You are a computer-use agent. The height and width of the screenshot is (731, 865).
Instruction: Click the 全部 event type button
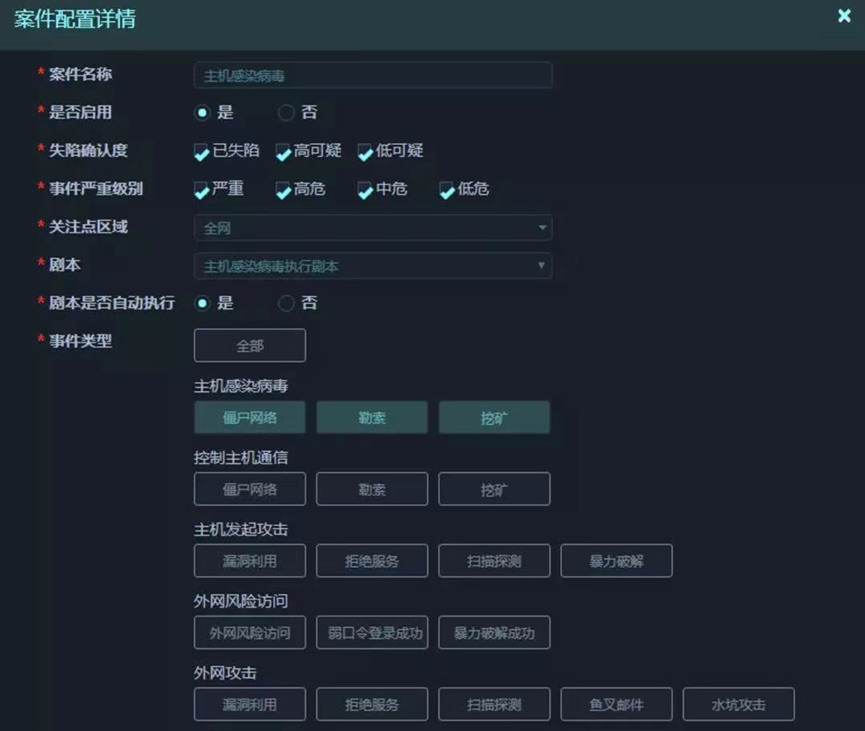click(249, 344)
